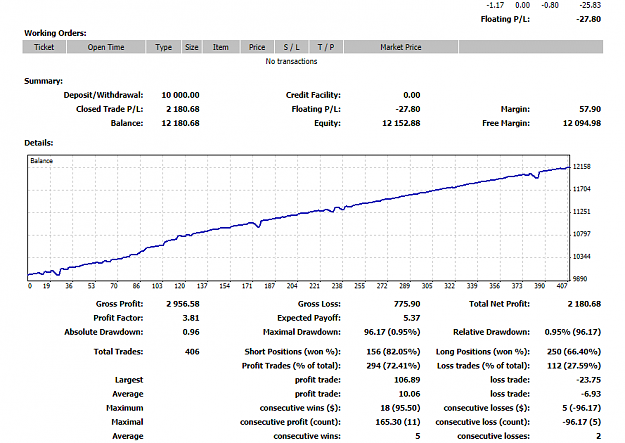Select the Expected Payoff value 5.37

pos(412,318)
